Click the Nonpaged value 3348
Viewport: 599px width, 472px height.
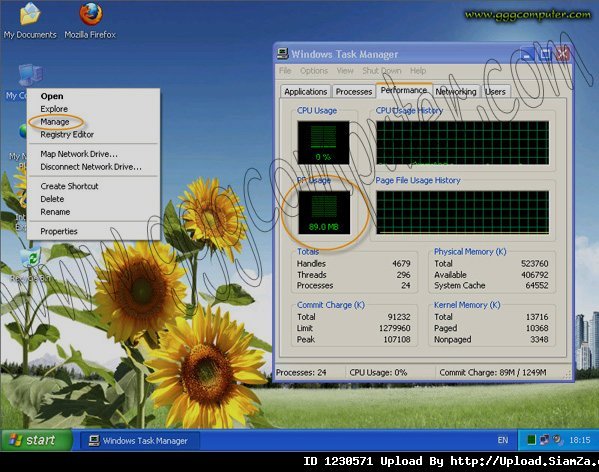click(539, 339)
